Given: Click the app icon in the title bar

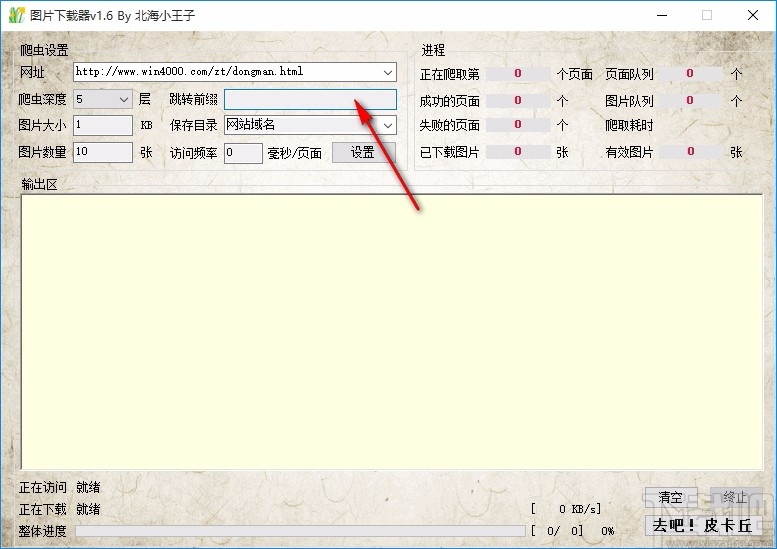Looking at the screenshot, I should click(x=16, y=15).
